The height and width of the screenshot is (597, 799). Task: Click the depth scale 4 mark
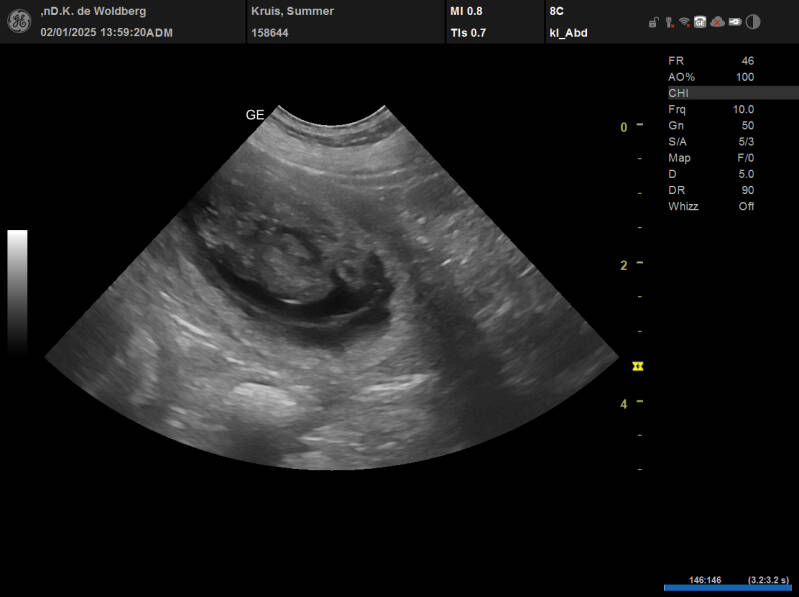[624, 404]
